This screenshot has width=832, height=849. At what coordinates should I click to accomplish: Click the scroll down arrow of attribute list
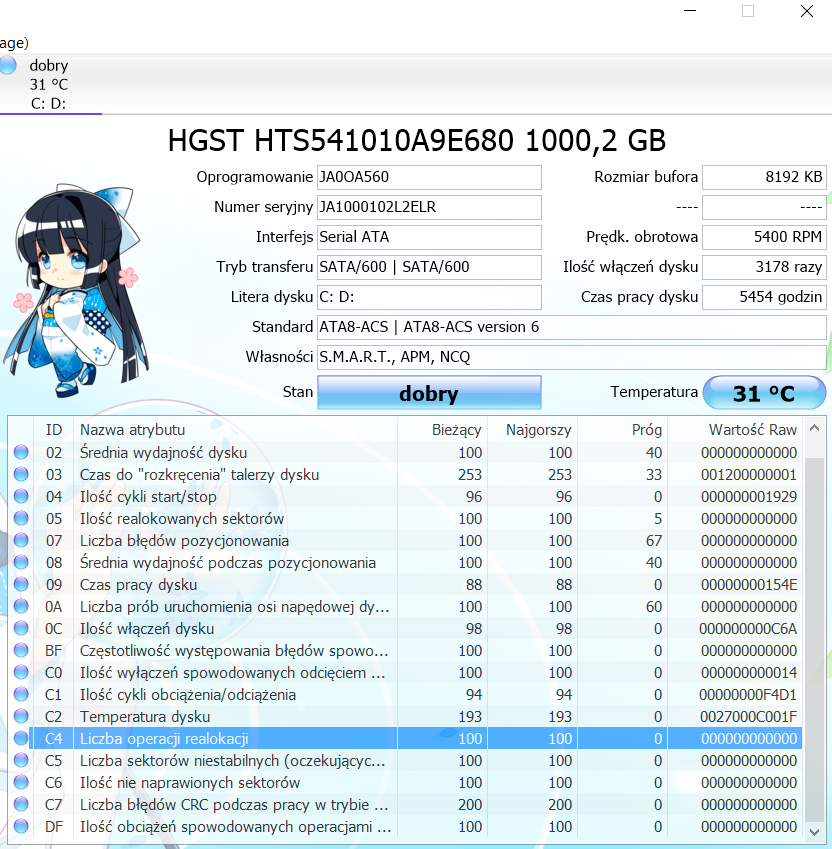click(814, 832)
